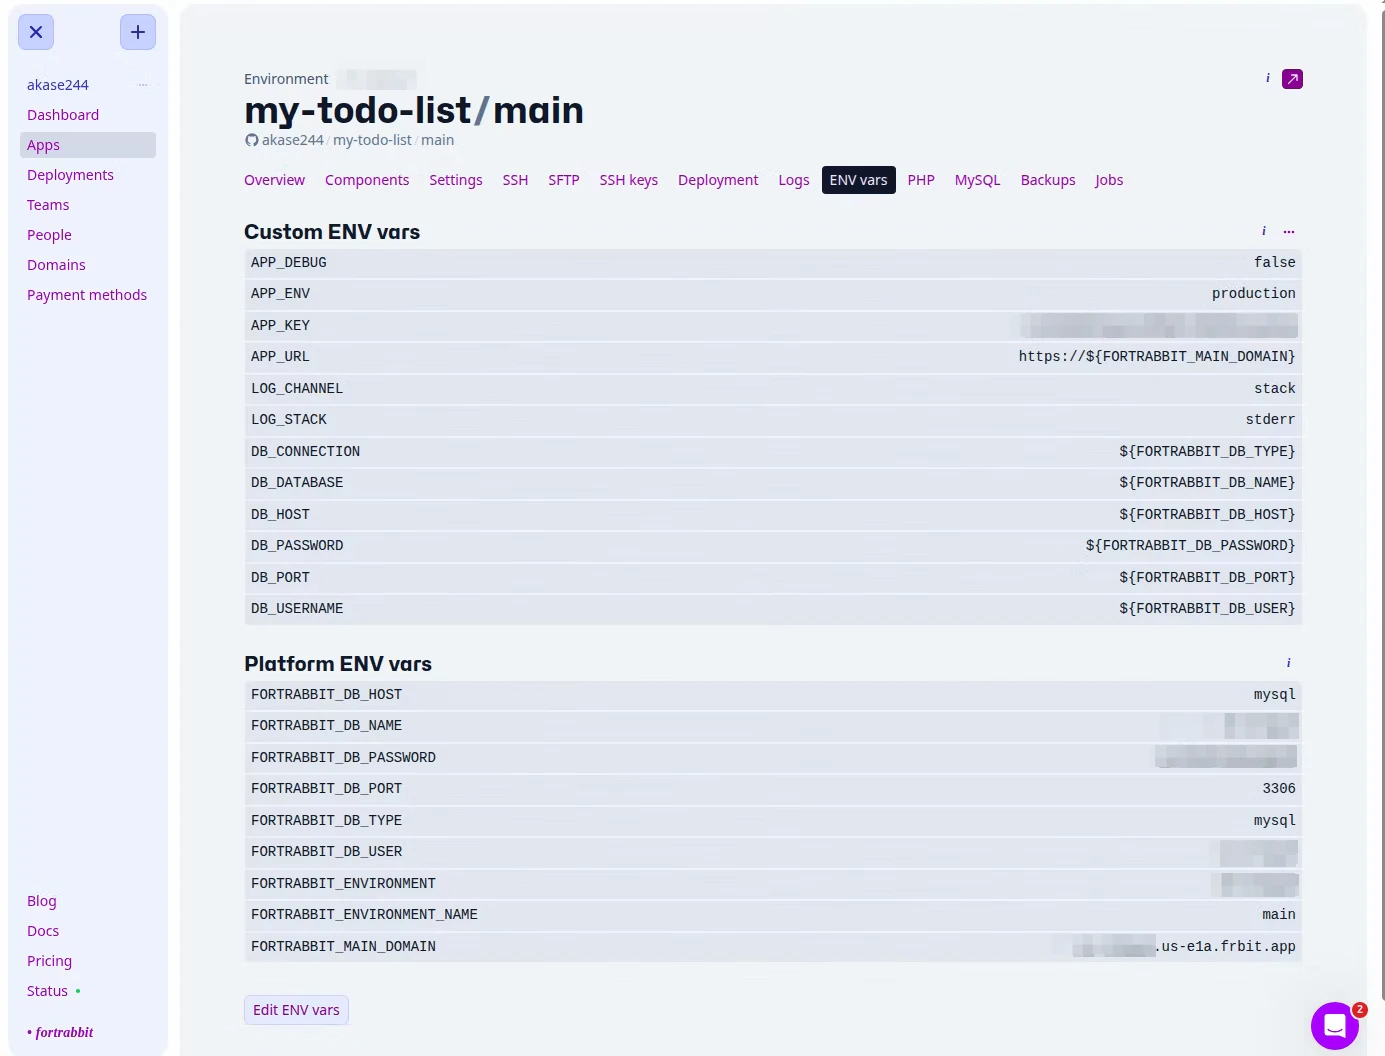Click the plus icon to create new
The width and height of the screenshot is (1385, 1056).
pyautogui.click(x=138, y=32)
